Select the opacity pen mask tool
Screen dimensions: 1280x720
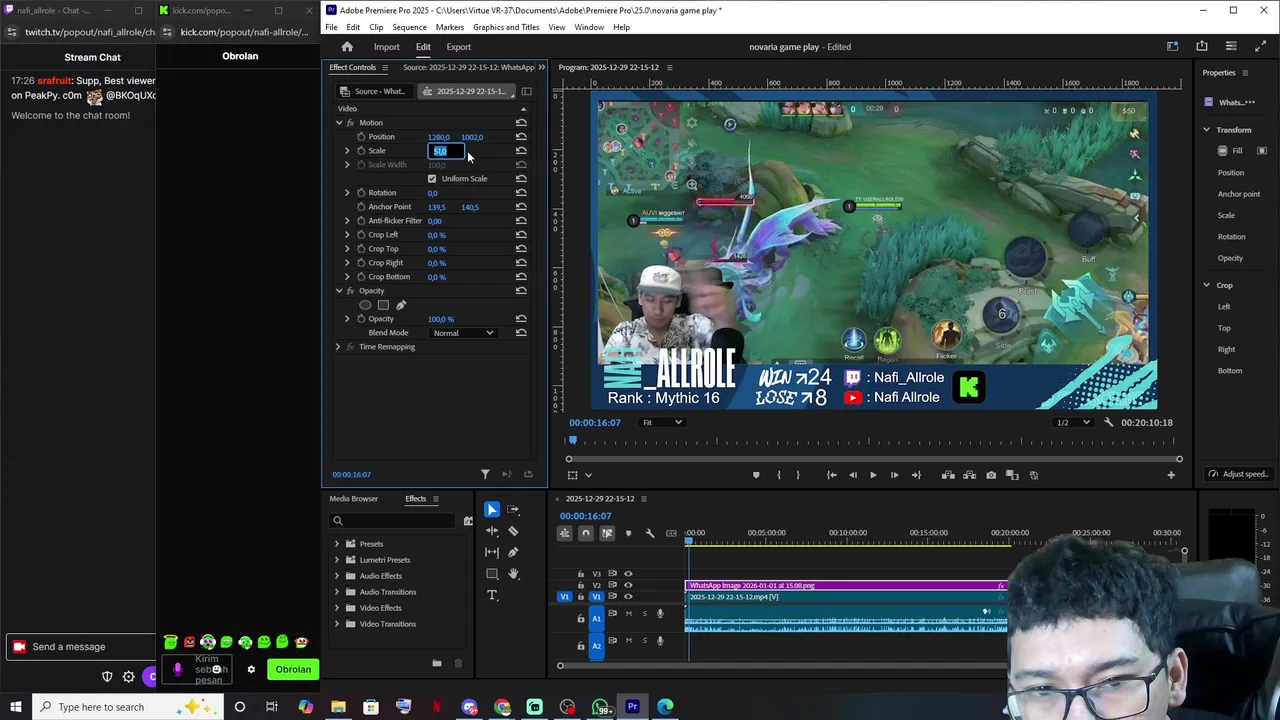tap(401, 305)
